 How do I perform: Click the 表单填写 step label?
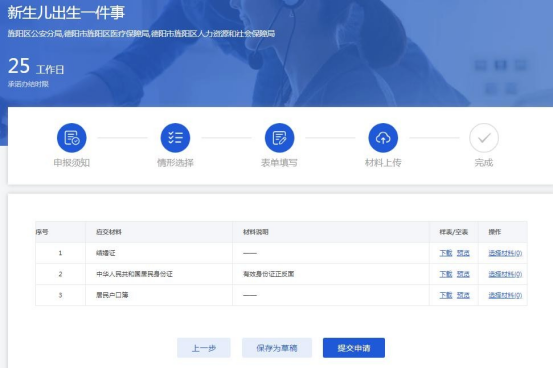click(x=279, y=163)
